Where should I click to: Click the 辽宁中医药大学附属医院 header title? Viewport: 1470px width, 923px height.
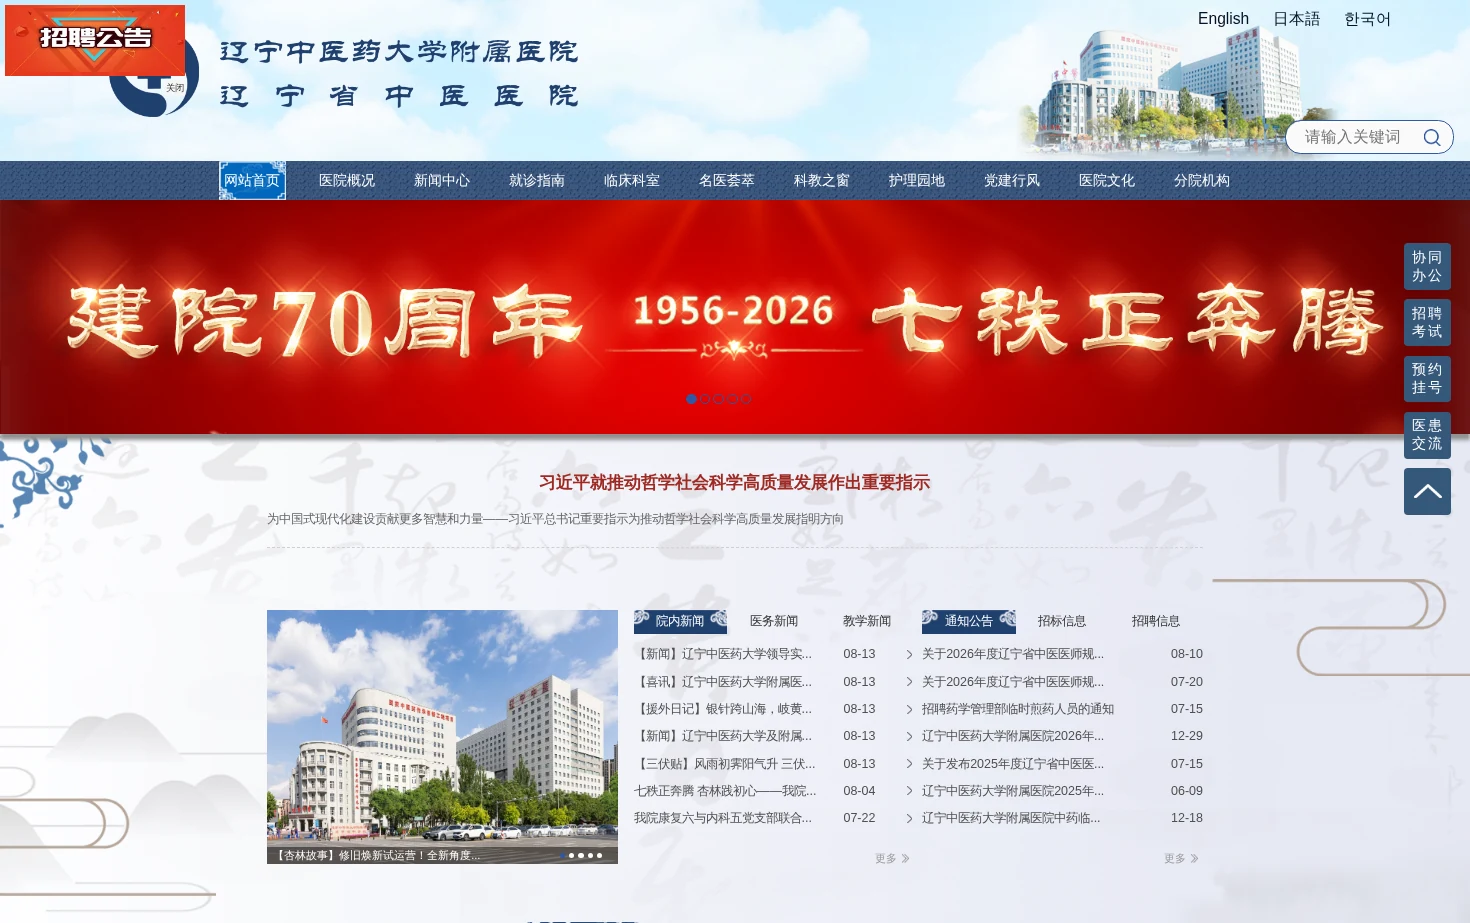[x=399, y=51]
